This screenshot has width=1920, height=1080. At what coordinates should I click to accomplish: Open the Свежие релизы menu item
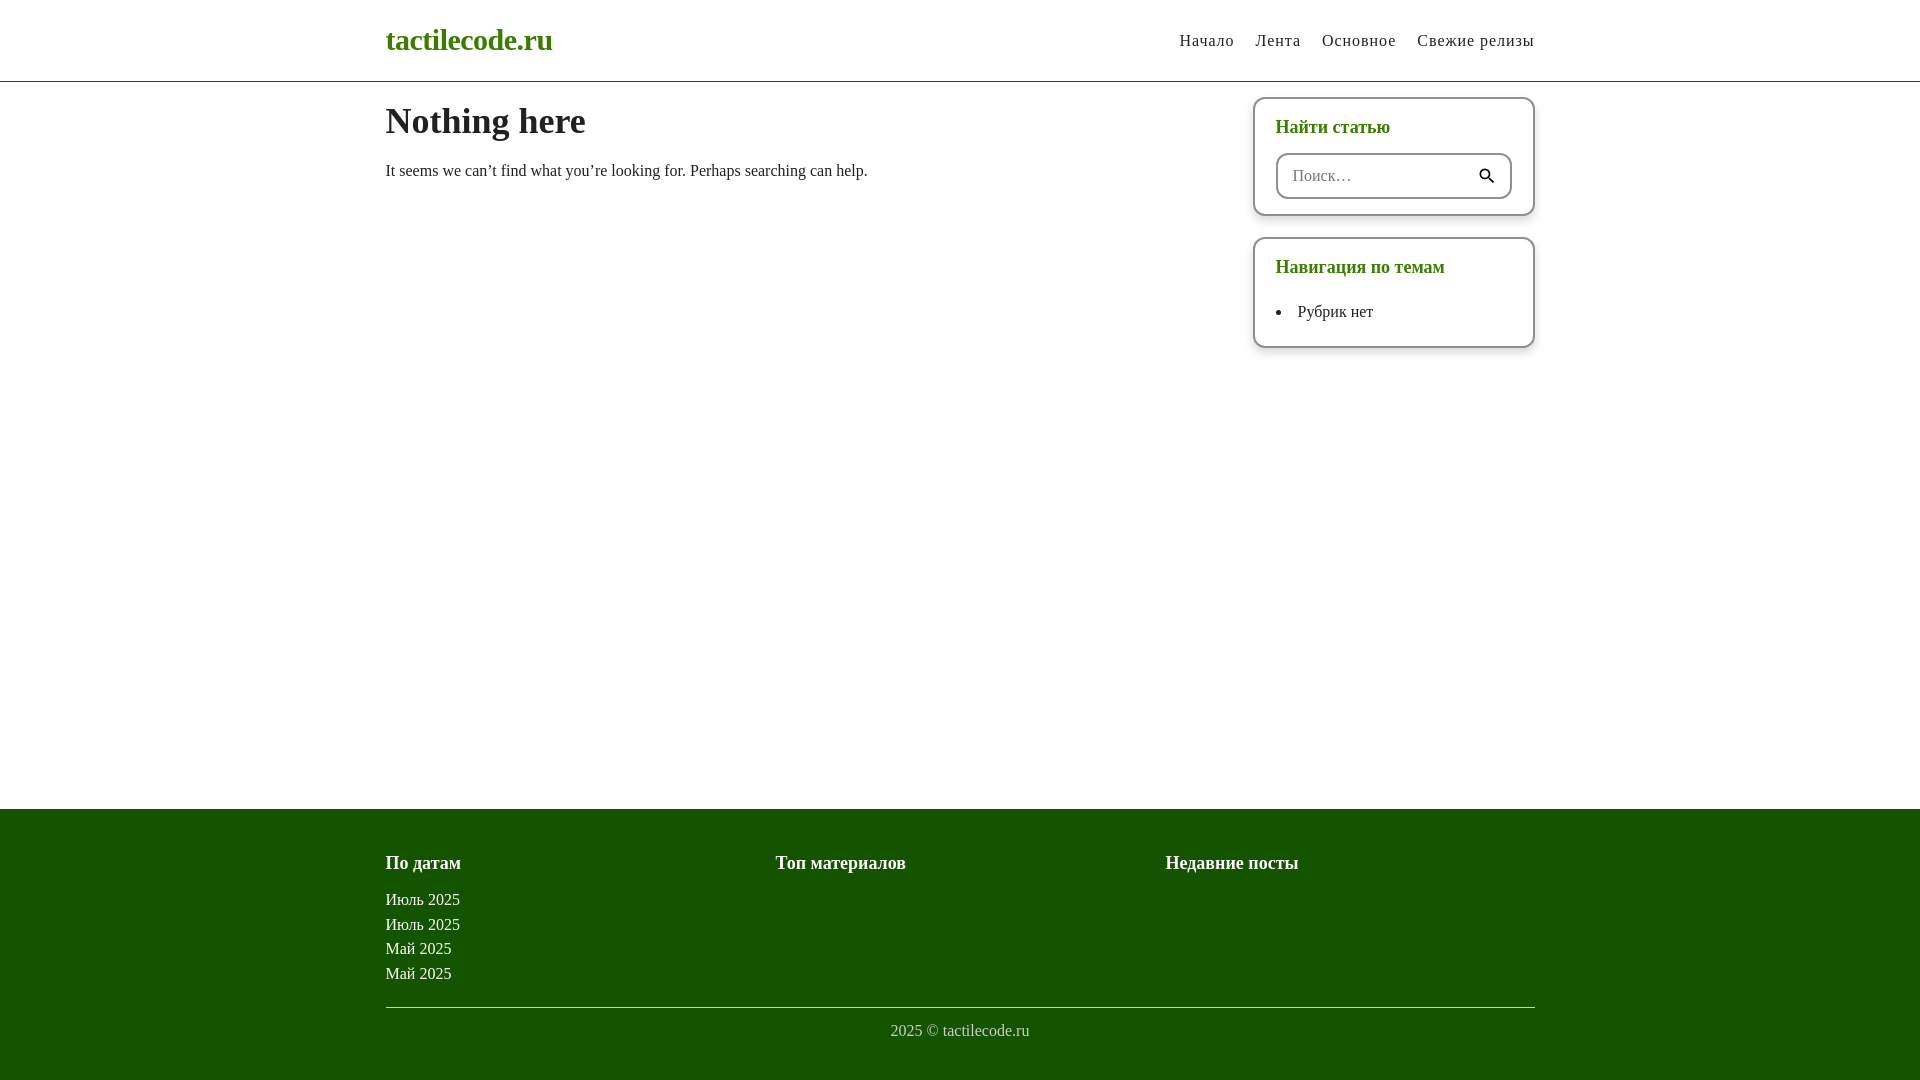1475,41
